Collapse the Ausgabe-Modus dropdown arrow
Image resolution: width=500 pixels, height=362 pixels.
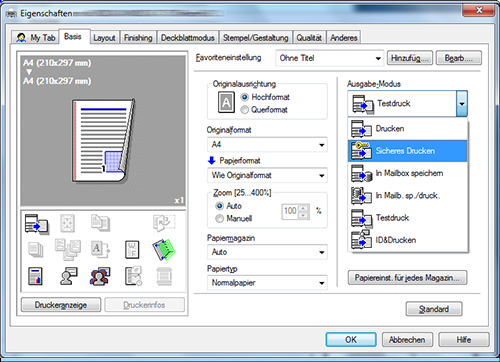[462, 104]
